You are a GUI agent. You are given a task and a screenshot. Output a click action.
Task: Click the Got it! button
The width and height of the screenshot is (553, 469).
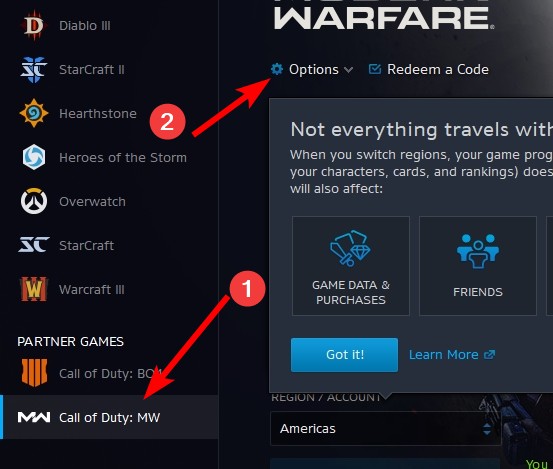pos(344,355)
